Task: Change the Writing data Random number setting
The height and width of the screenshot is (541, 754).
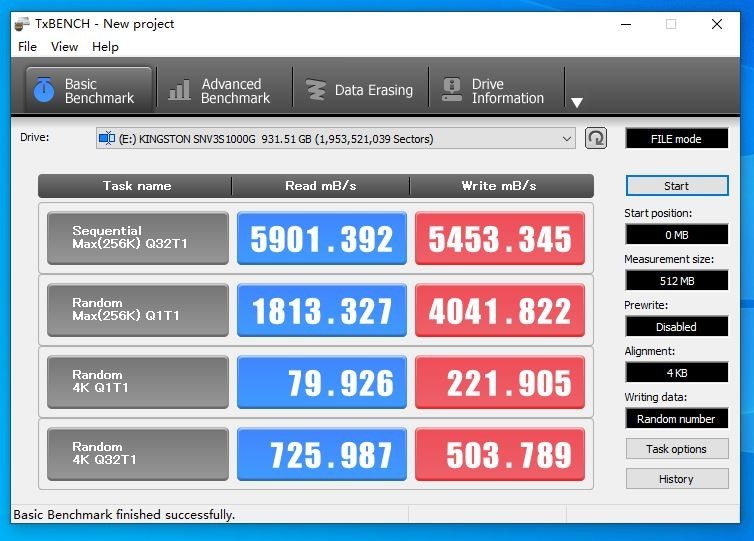Action: click(677, 418)
